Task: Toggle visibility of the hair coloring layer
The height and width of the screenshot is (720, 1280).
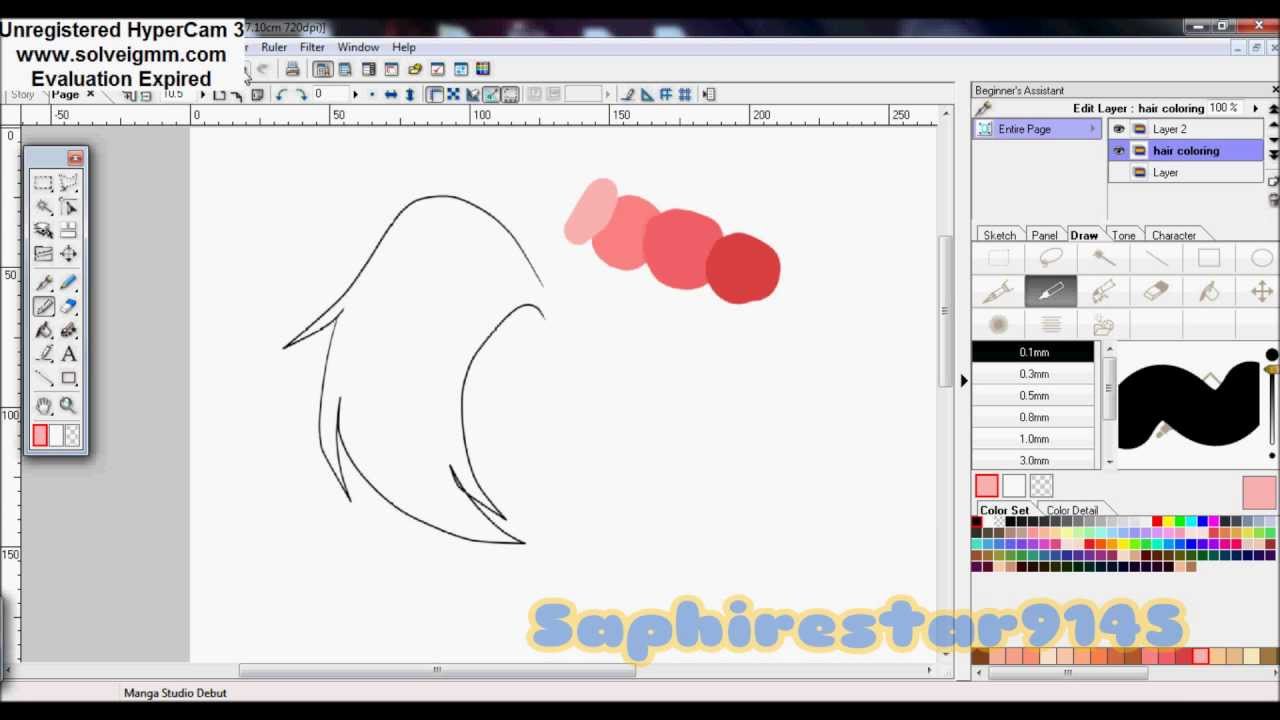Action: coord(1118,150)
